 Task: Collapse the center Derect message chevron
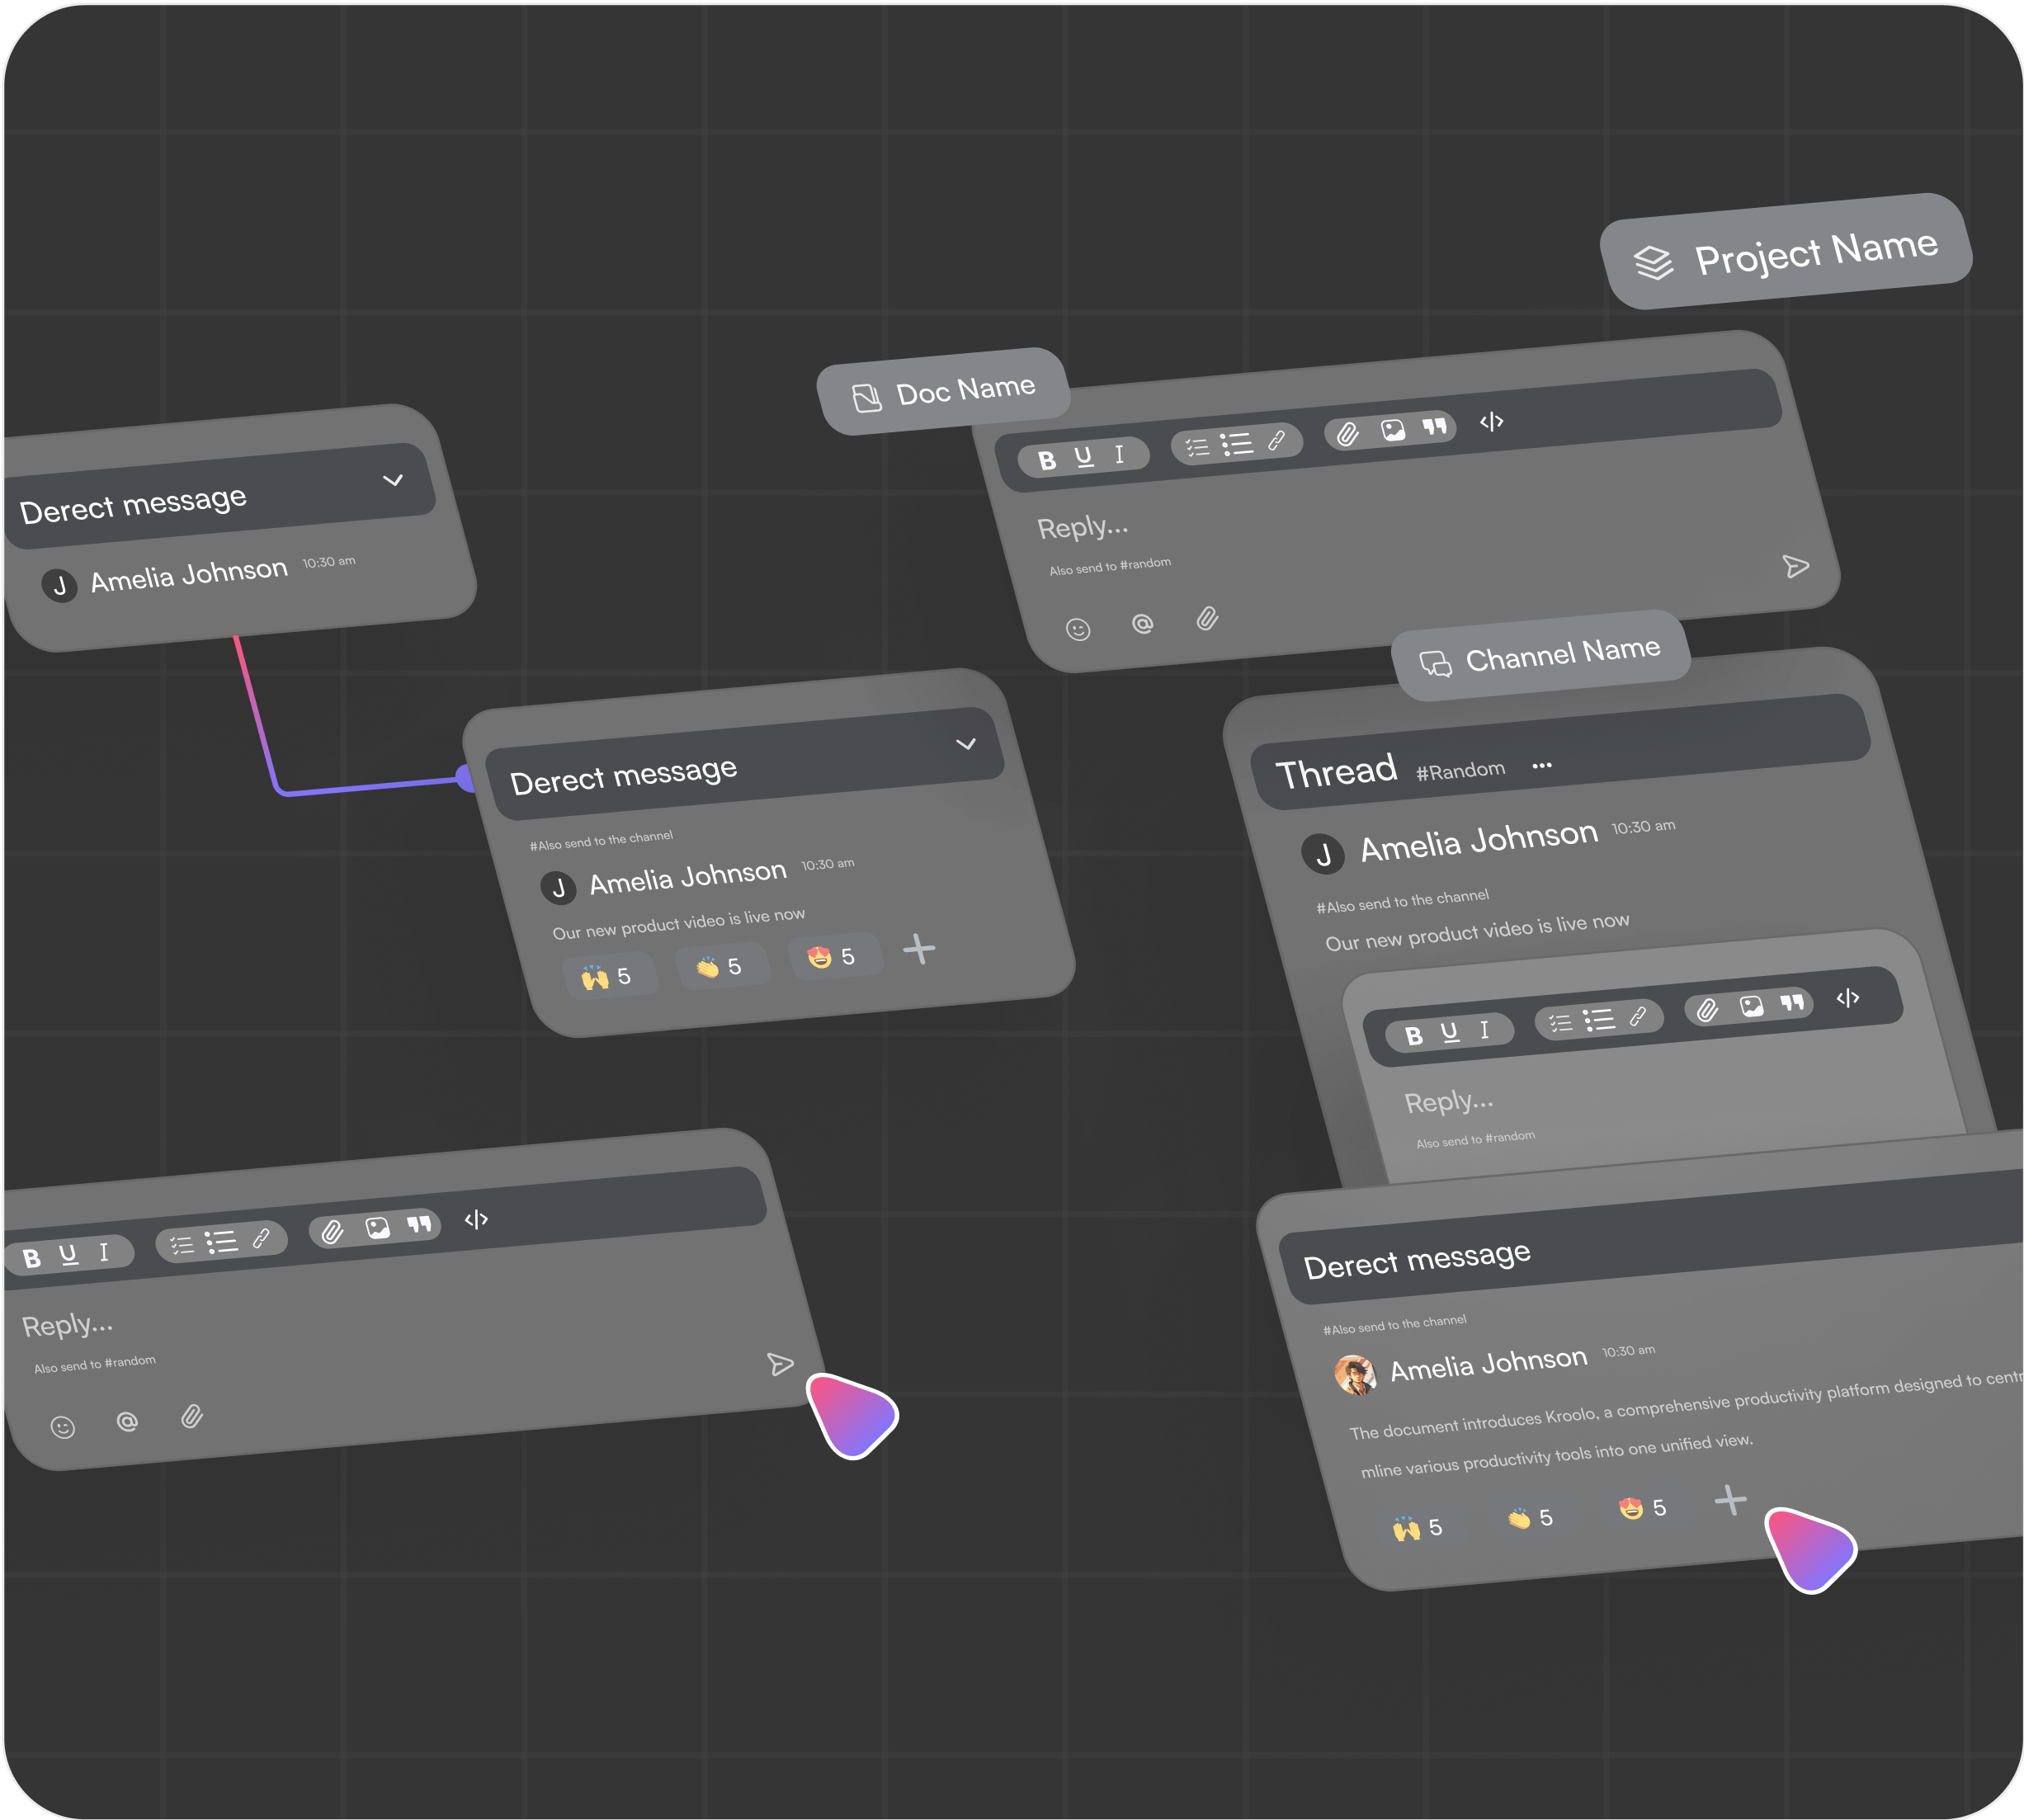pos(965,744)
